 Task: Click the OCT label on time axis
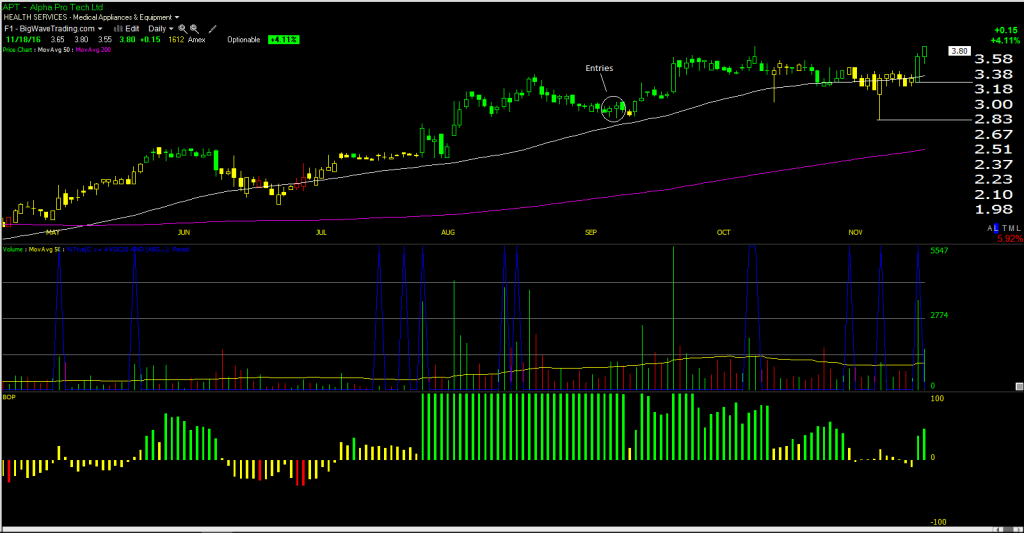[724, 233]
